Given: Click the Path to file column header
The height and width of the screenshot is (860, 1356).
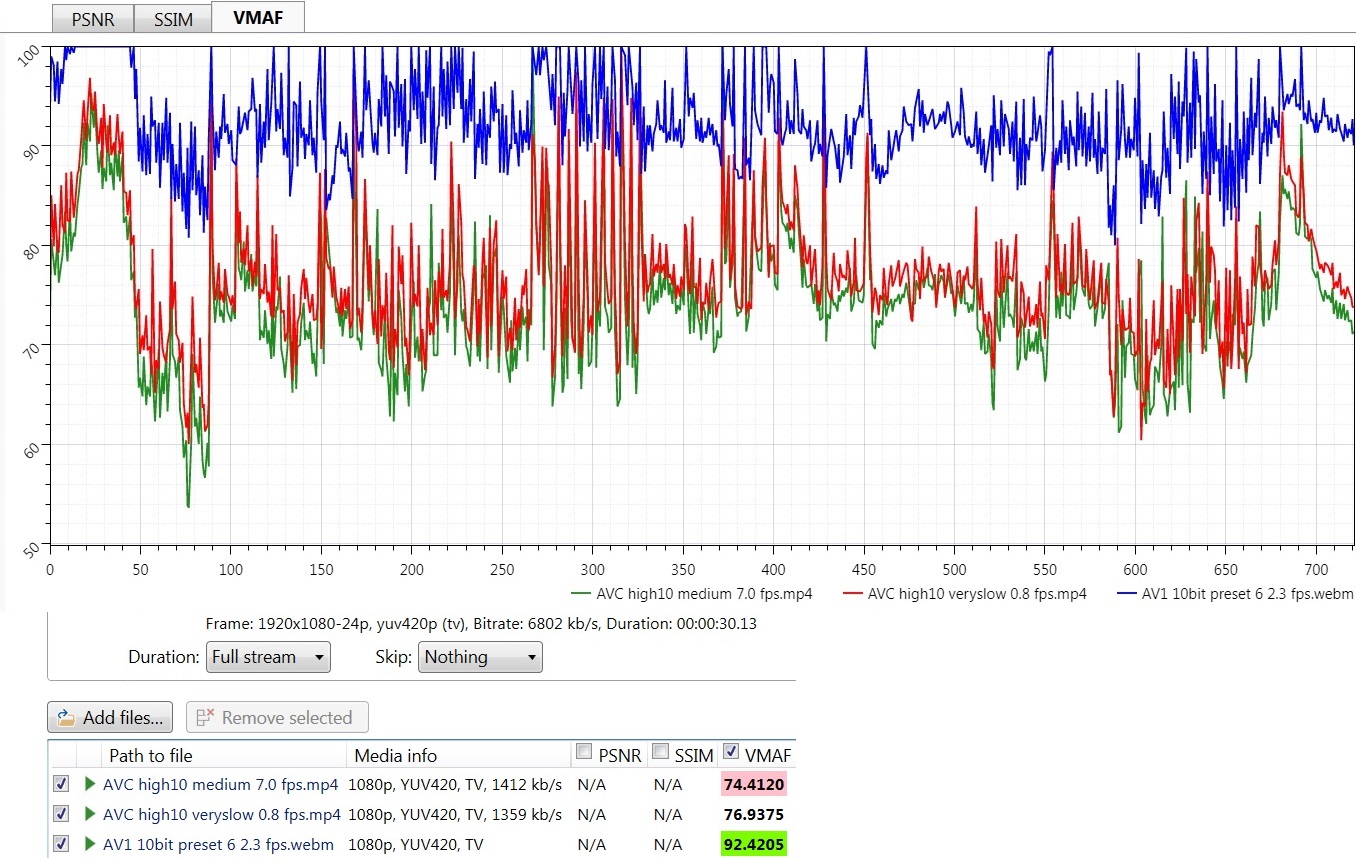Looking at the screenshot, I should (x=150, y=755).
